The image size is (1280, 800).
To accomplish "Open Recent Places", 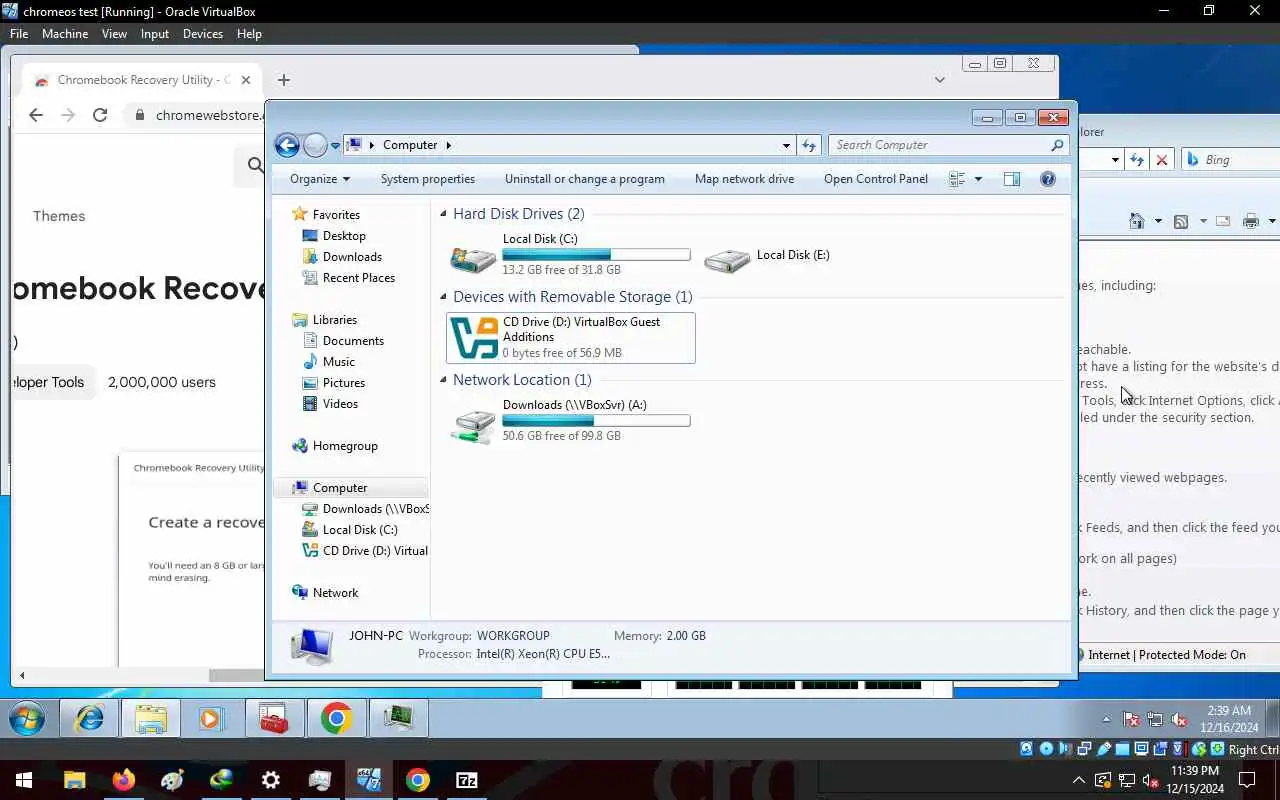I will pyautogui.click(x=358, y=278).
